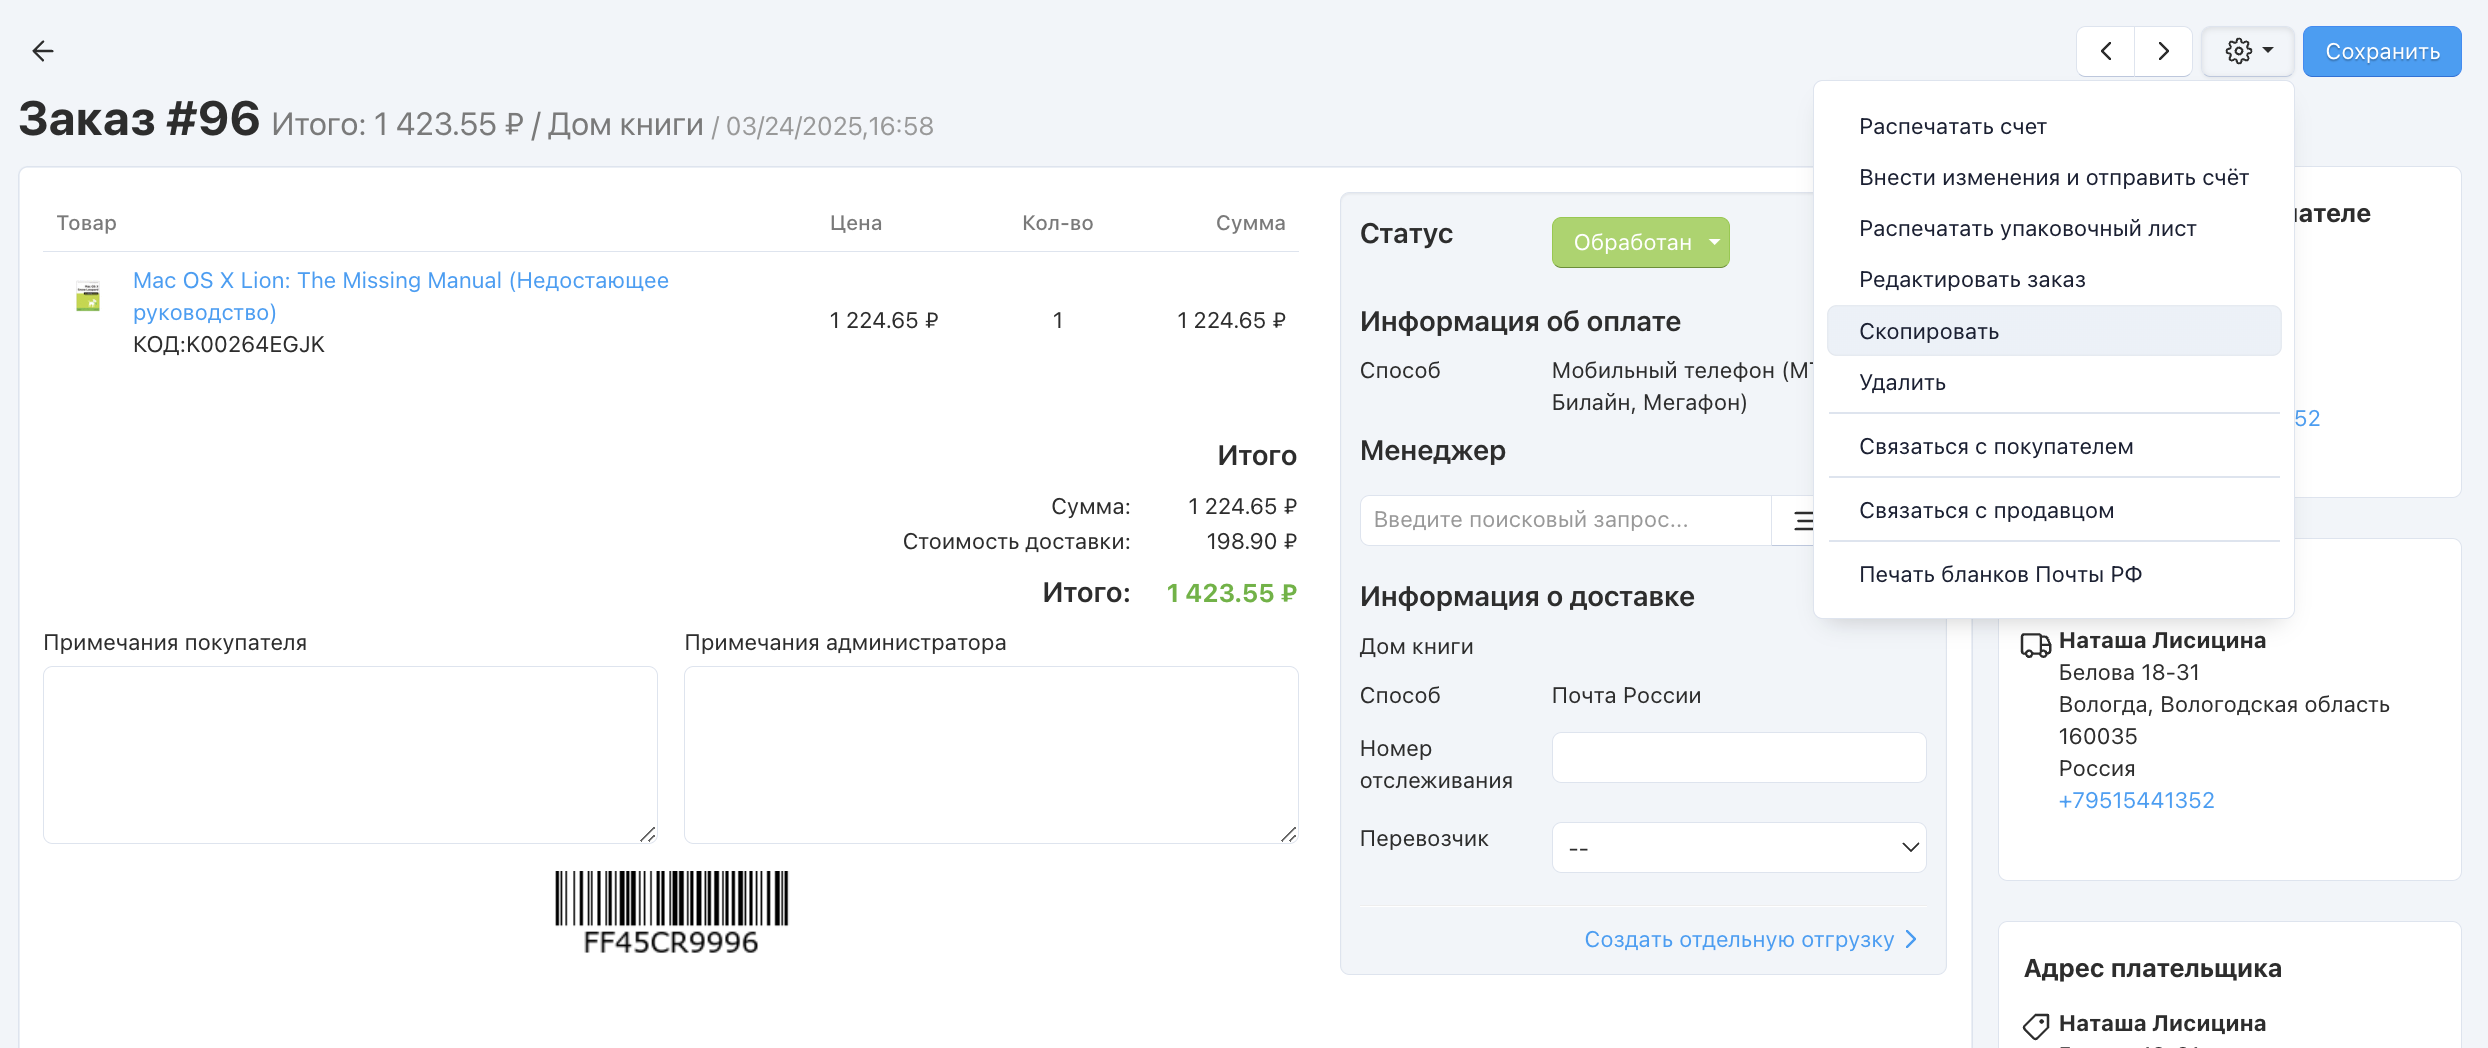Image resolution: width=2488 pixels, height=1048 pixels.
Task: Click the manager list picker icon
Action: pos(1802,520)
